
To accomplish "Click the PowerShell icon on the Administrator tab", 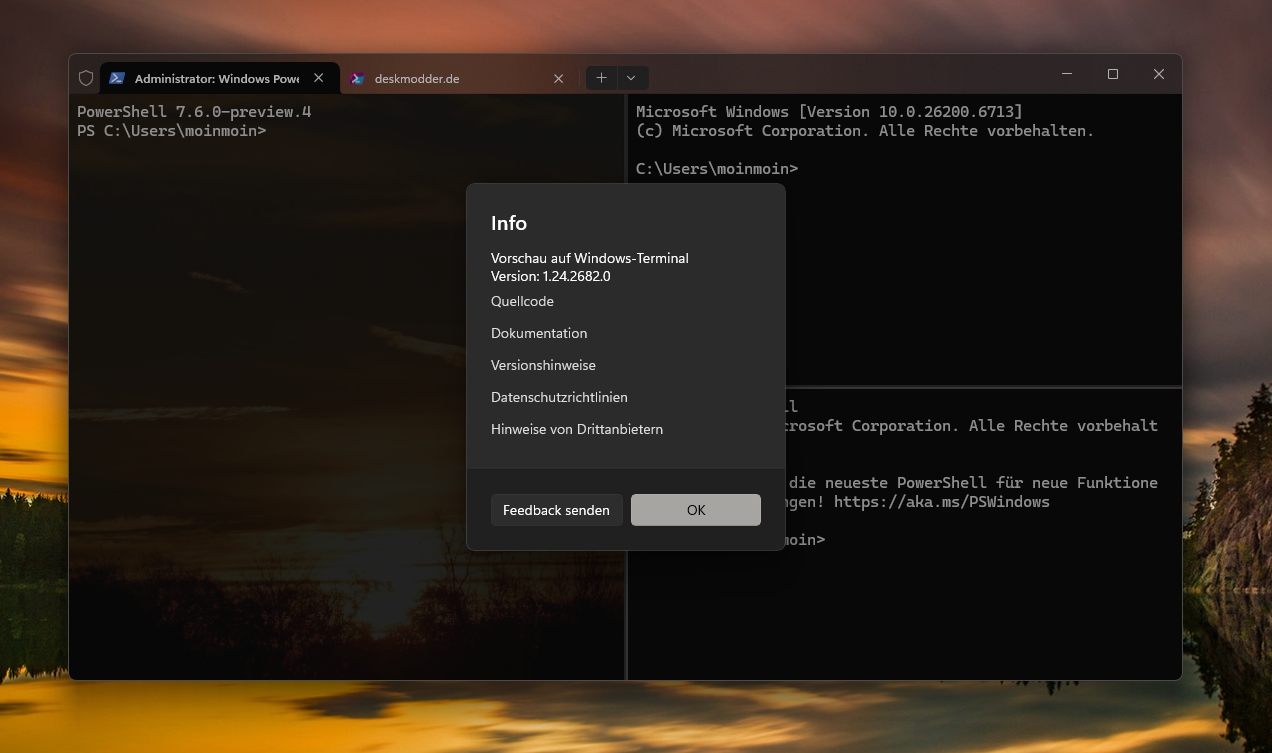I will point(117,78).
